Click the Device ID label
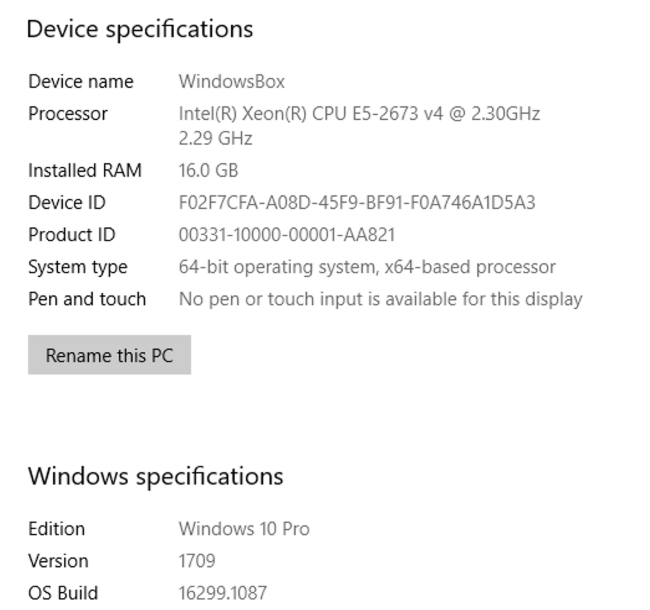This screenshot has height=610, width=650. (66, 203)
